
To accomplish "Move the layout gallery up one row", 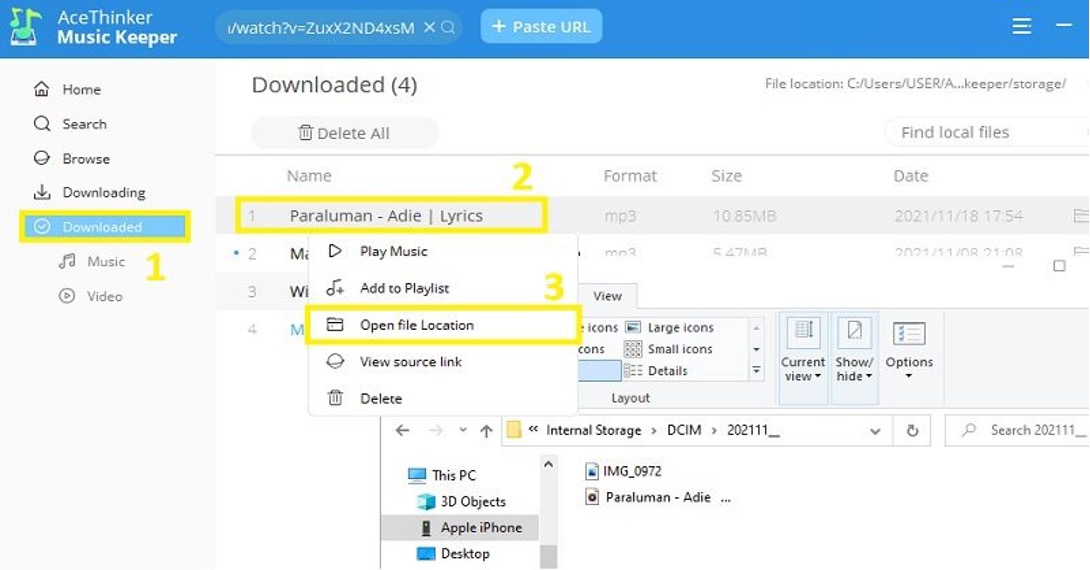I will (x=756, y=328).
